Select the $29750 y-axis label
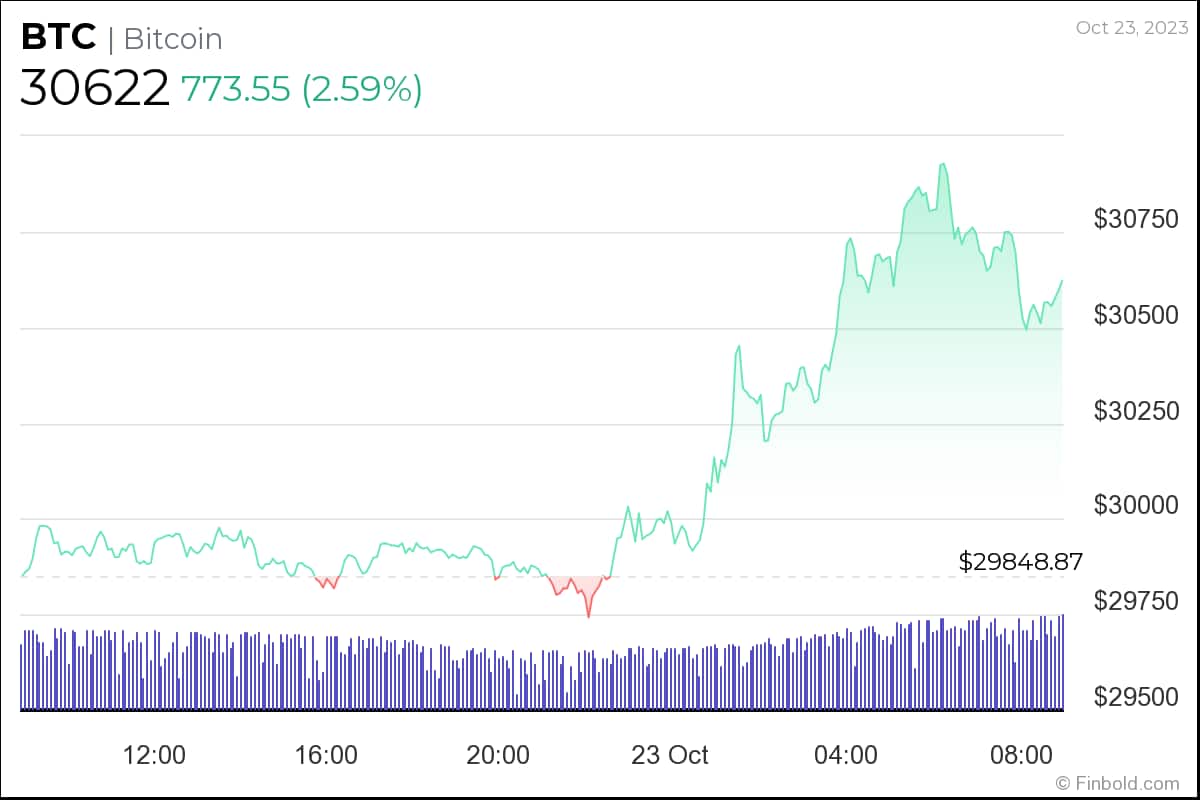 coord(1138,601)
